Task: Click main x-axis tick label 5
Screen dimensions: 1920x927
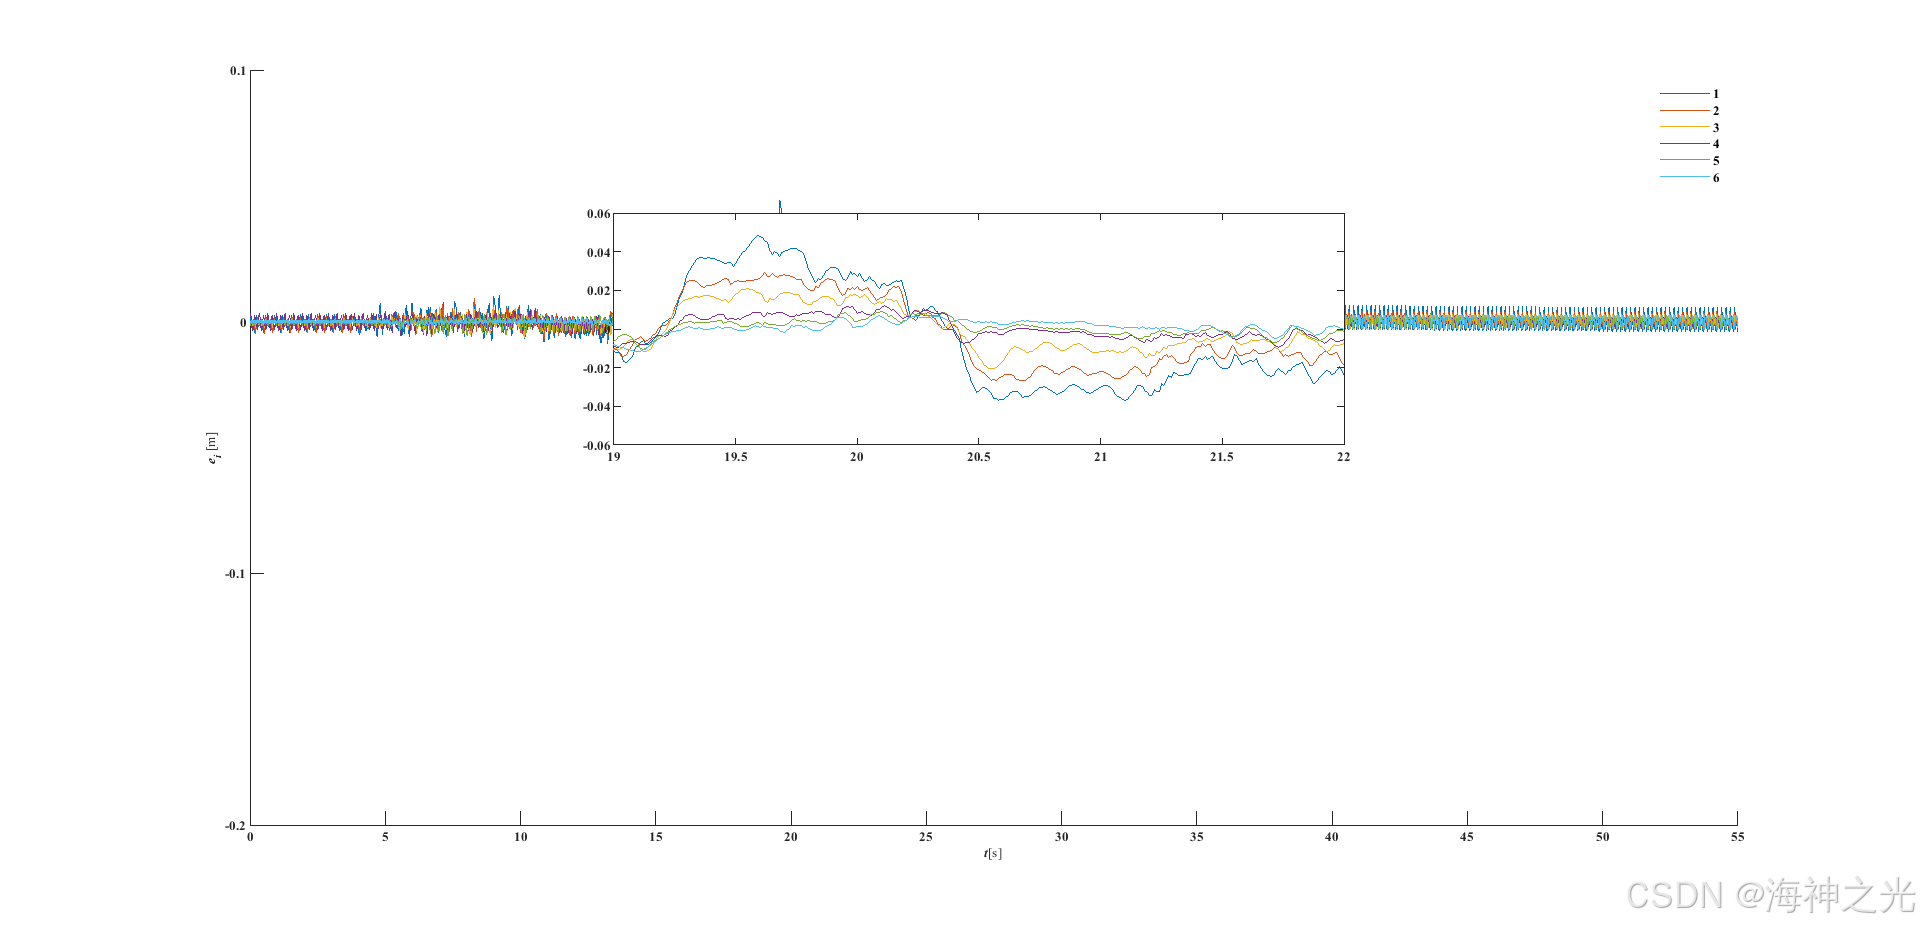Action: 385,837
